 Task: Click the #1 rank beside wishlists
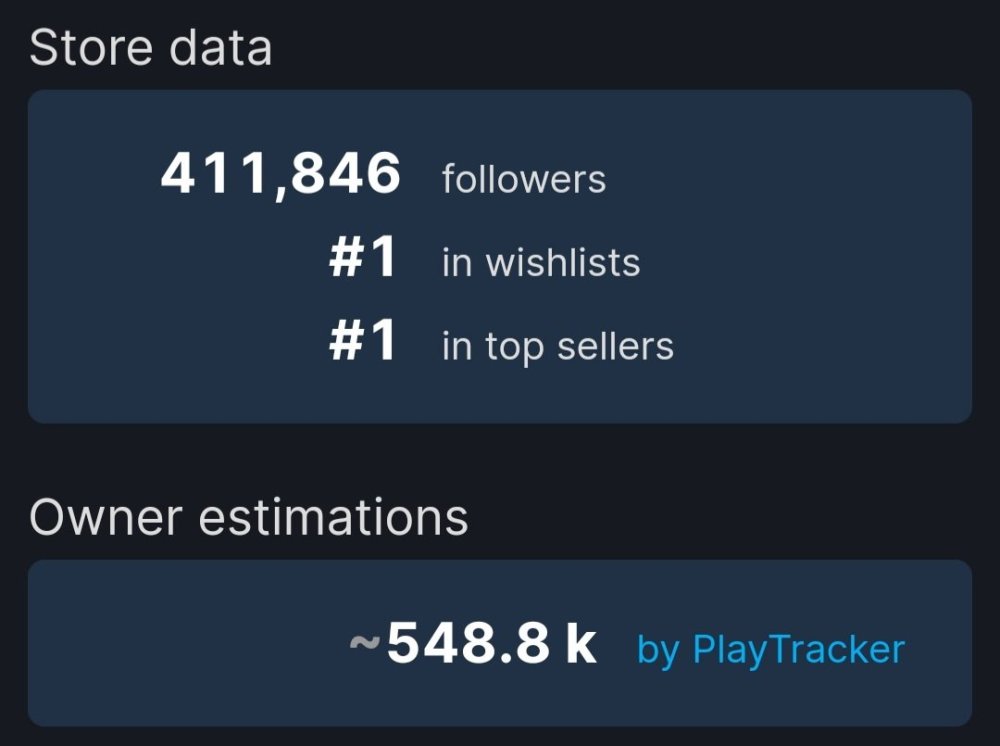coord(363,259)
